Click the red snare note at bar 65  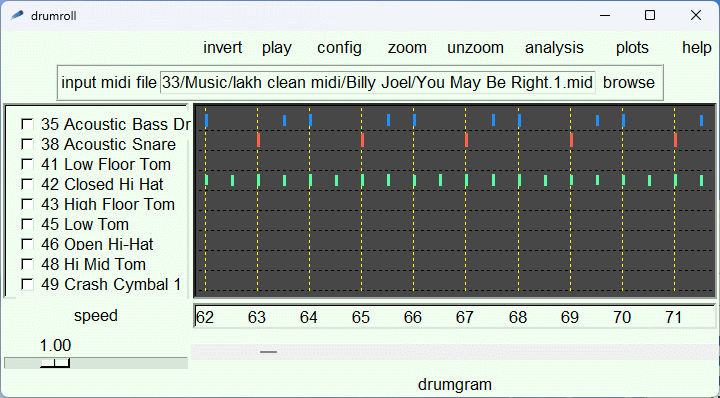(363, 140)
